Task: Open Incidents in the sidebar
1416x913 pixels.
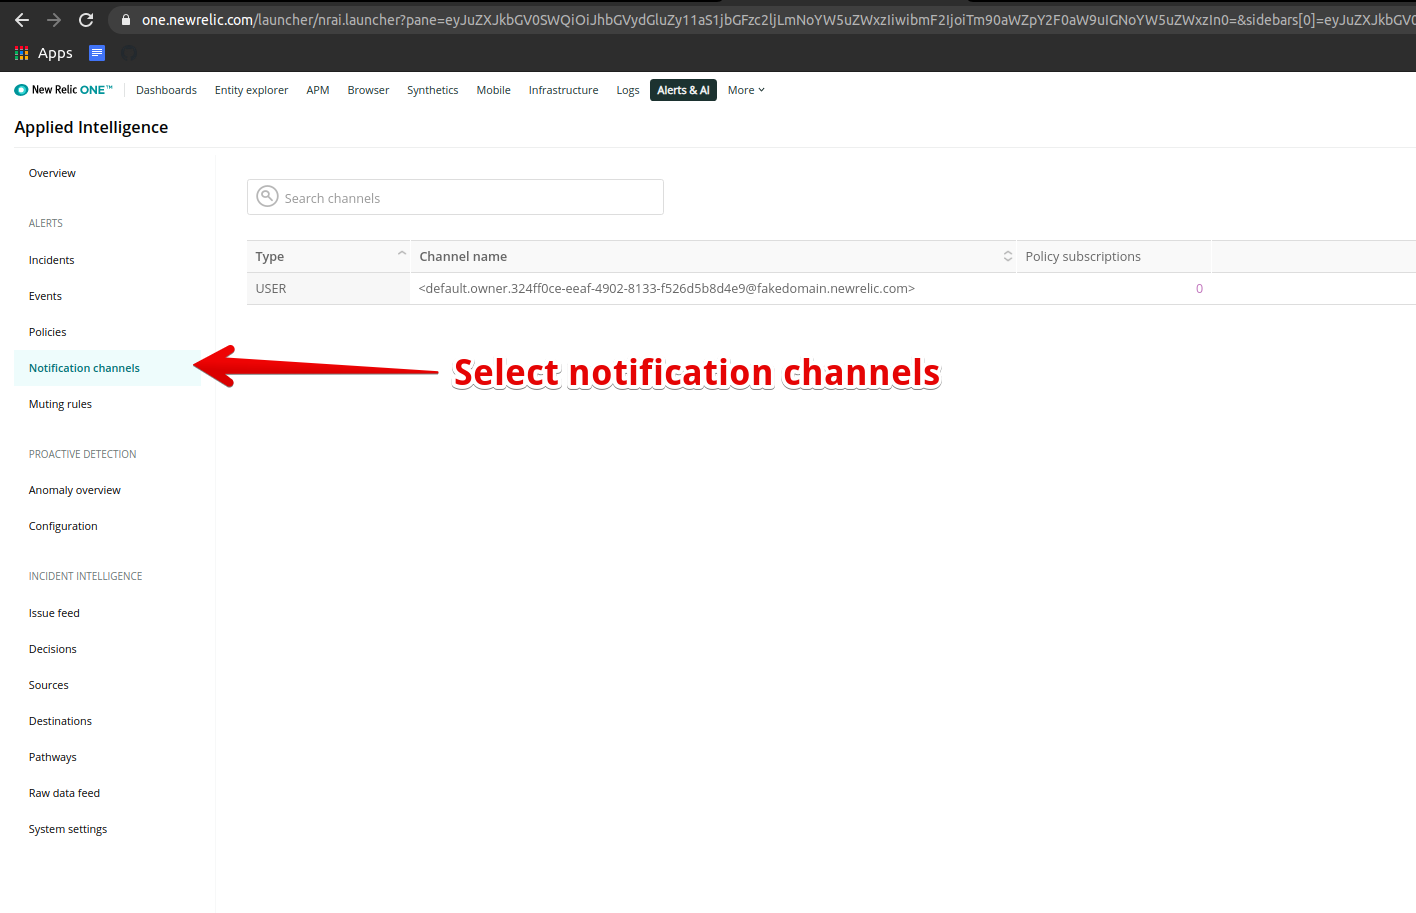Action: click(52, 260)
